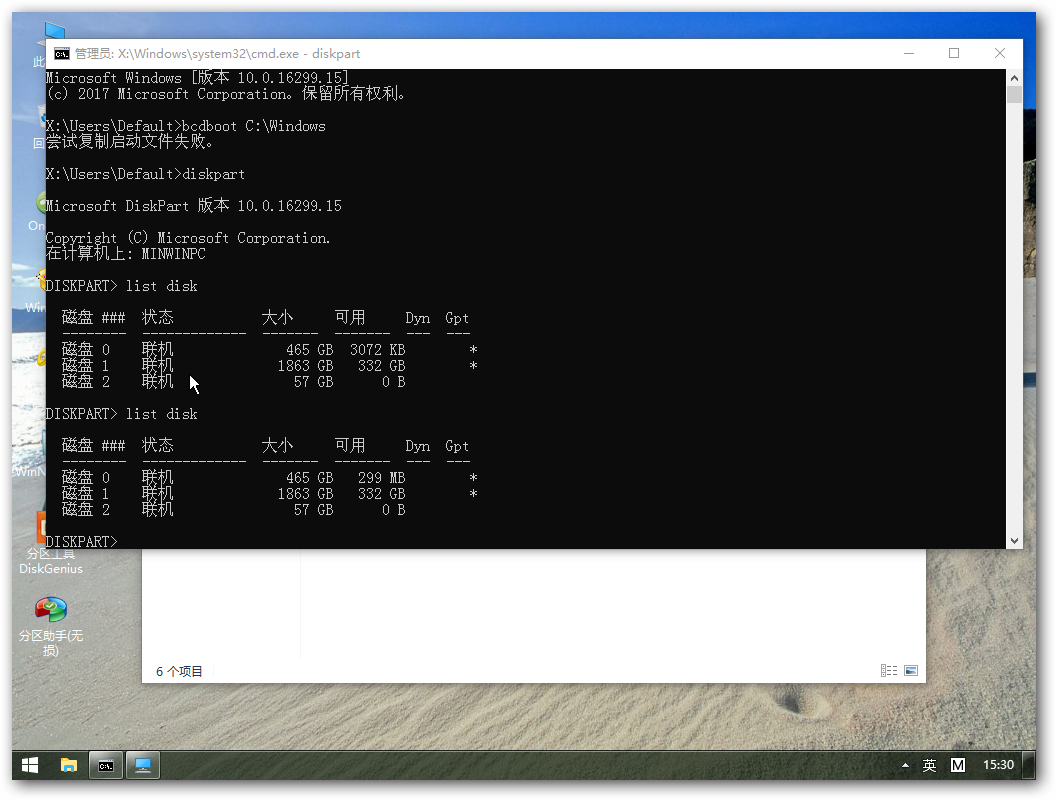Open File Explorer from the taskbar
The height and width of the screenshot is (800, 1056).
coord(68,765)
